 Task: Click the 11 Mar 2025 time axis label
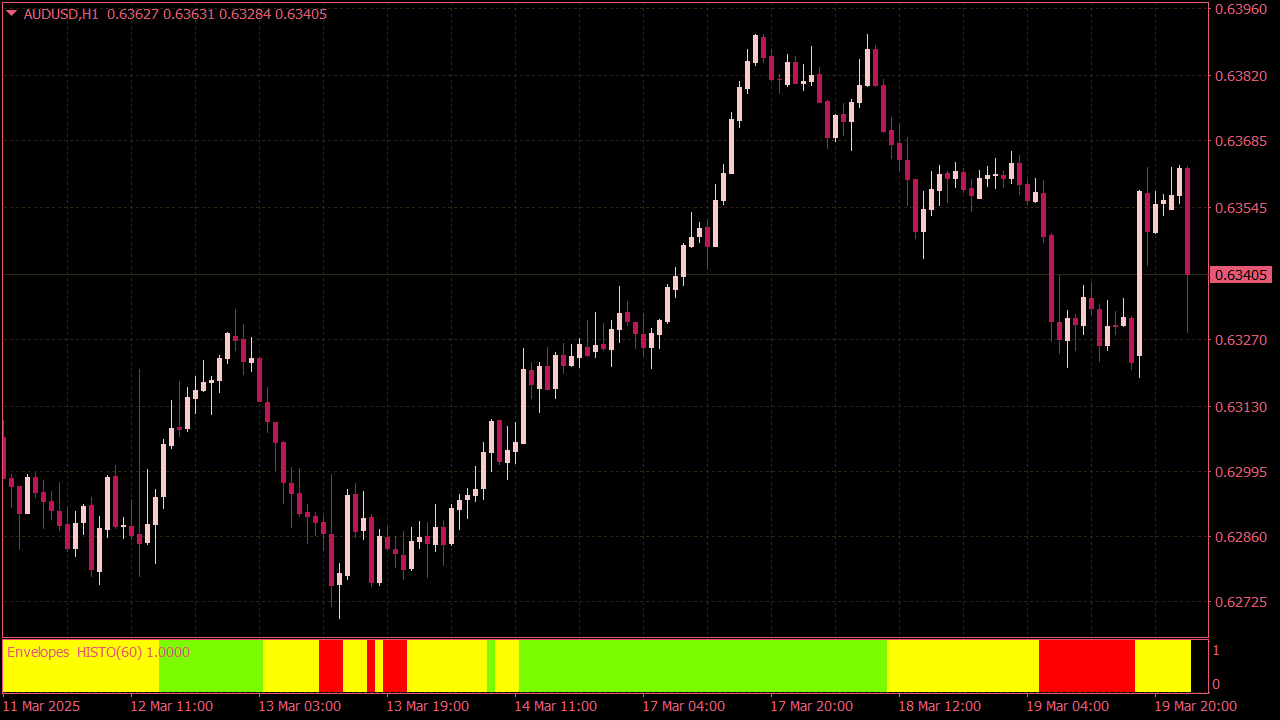coord(41,706)
